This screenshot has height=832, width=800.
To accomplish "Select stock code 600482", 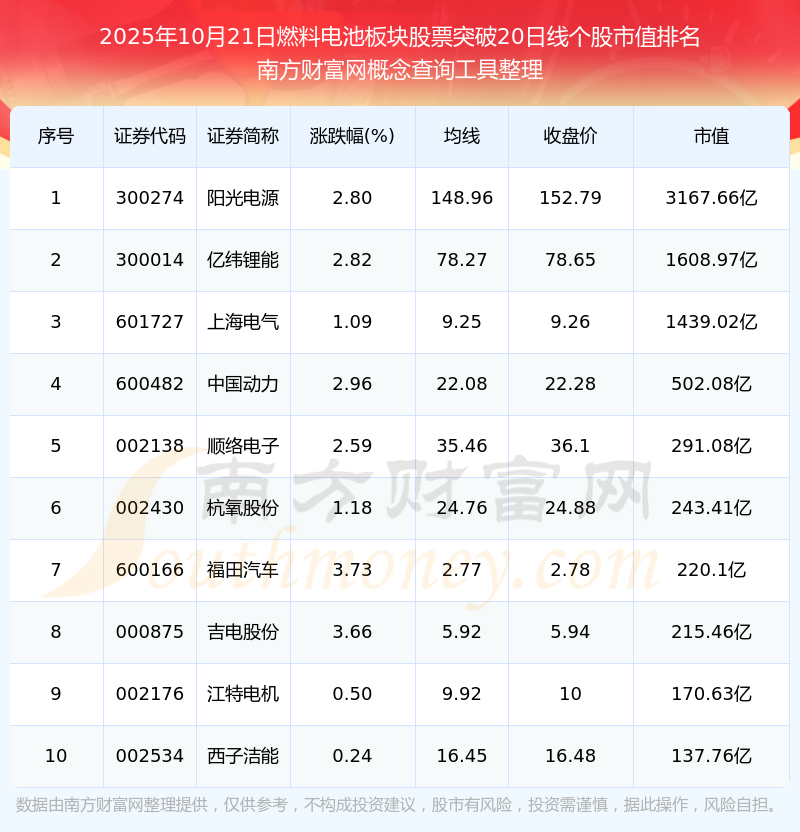I will click(x=150, y=384).
